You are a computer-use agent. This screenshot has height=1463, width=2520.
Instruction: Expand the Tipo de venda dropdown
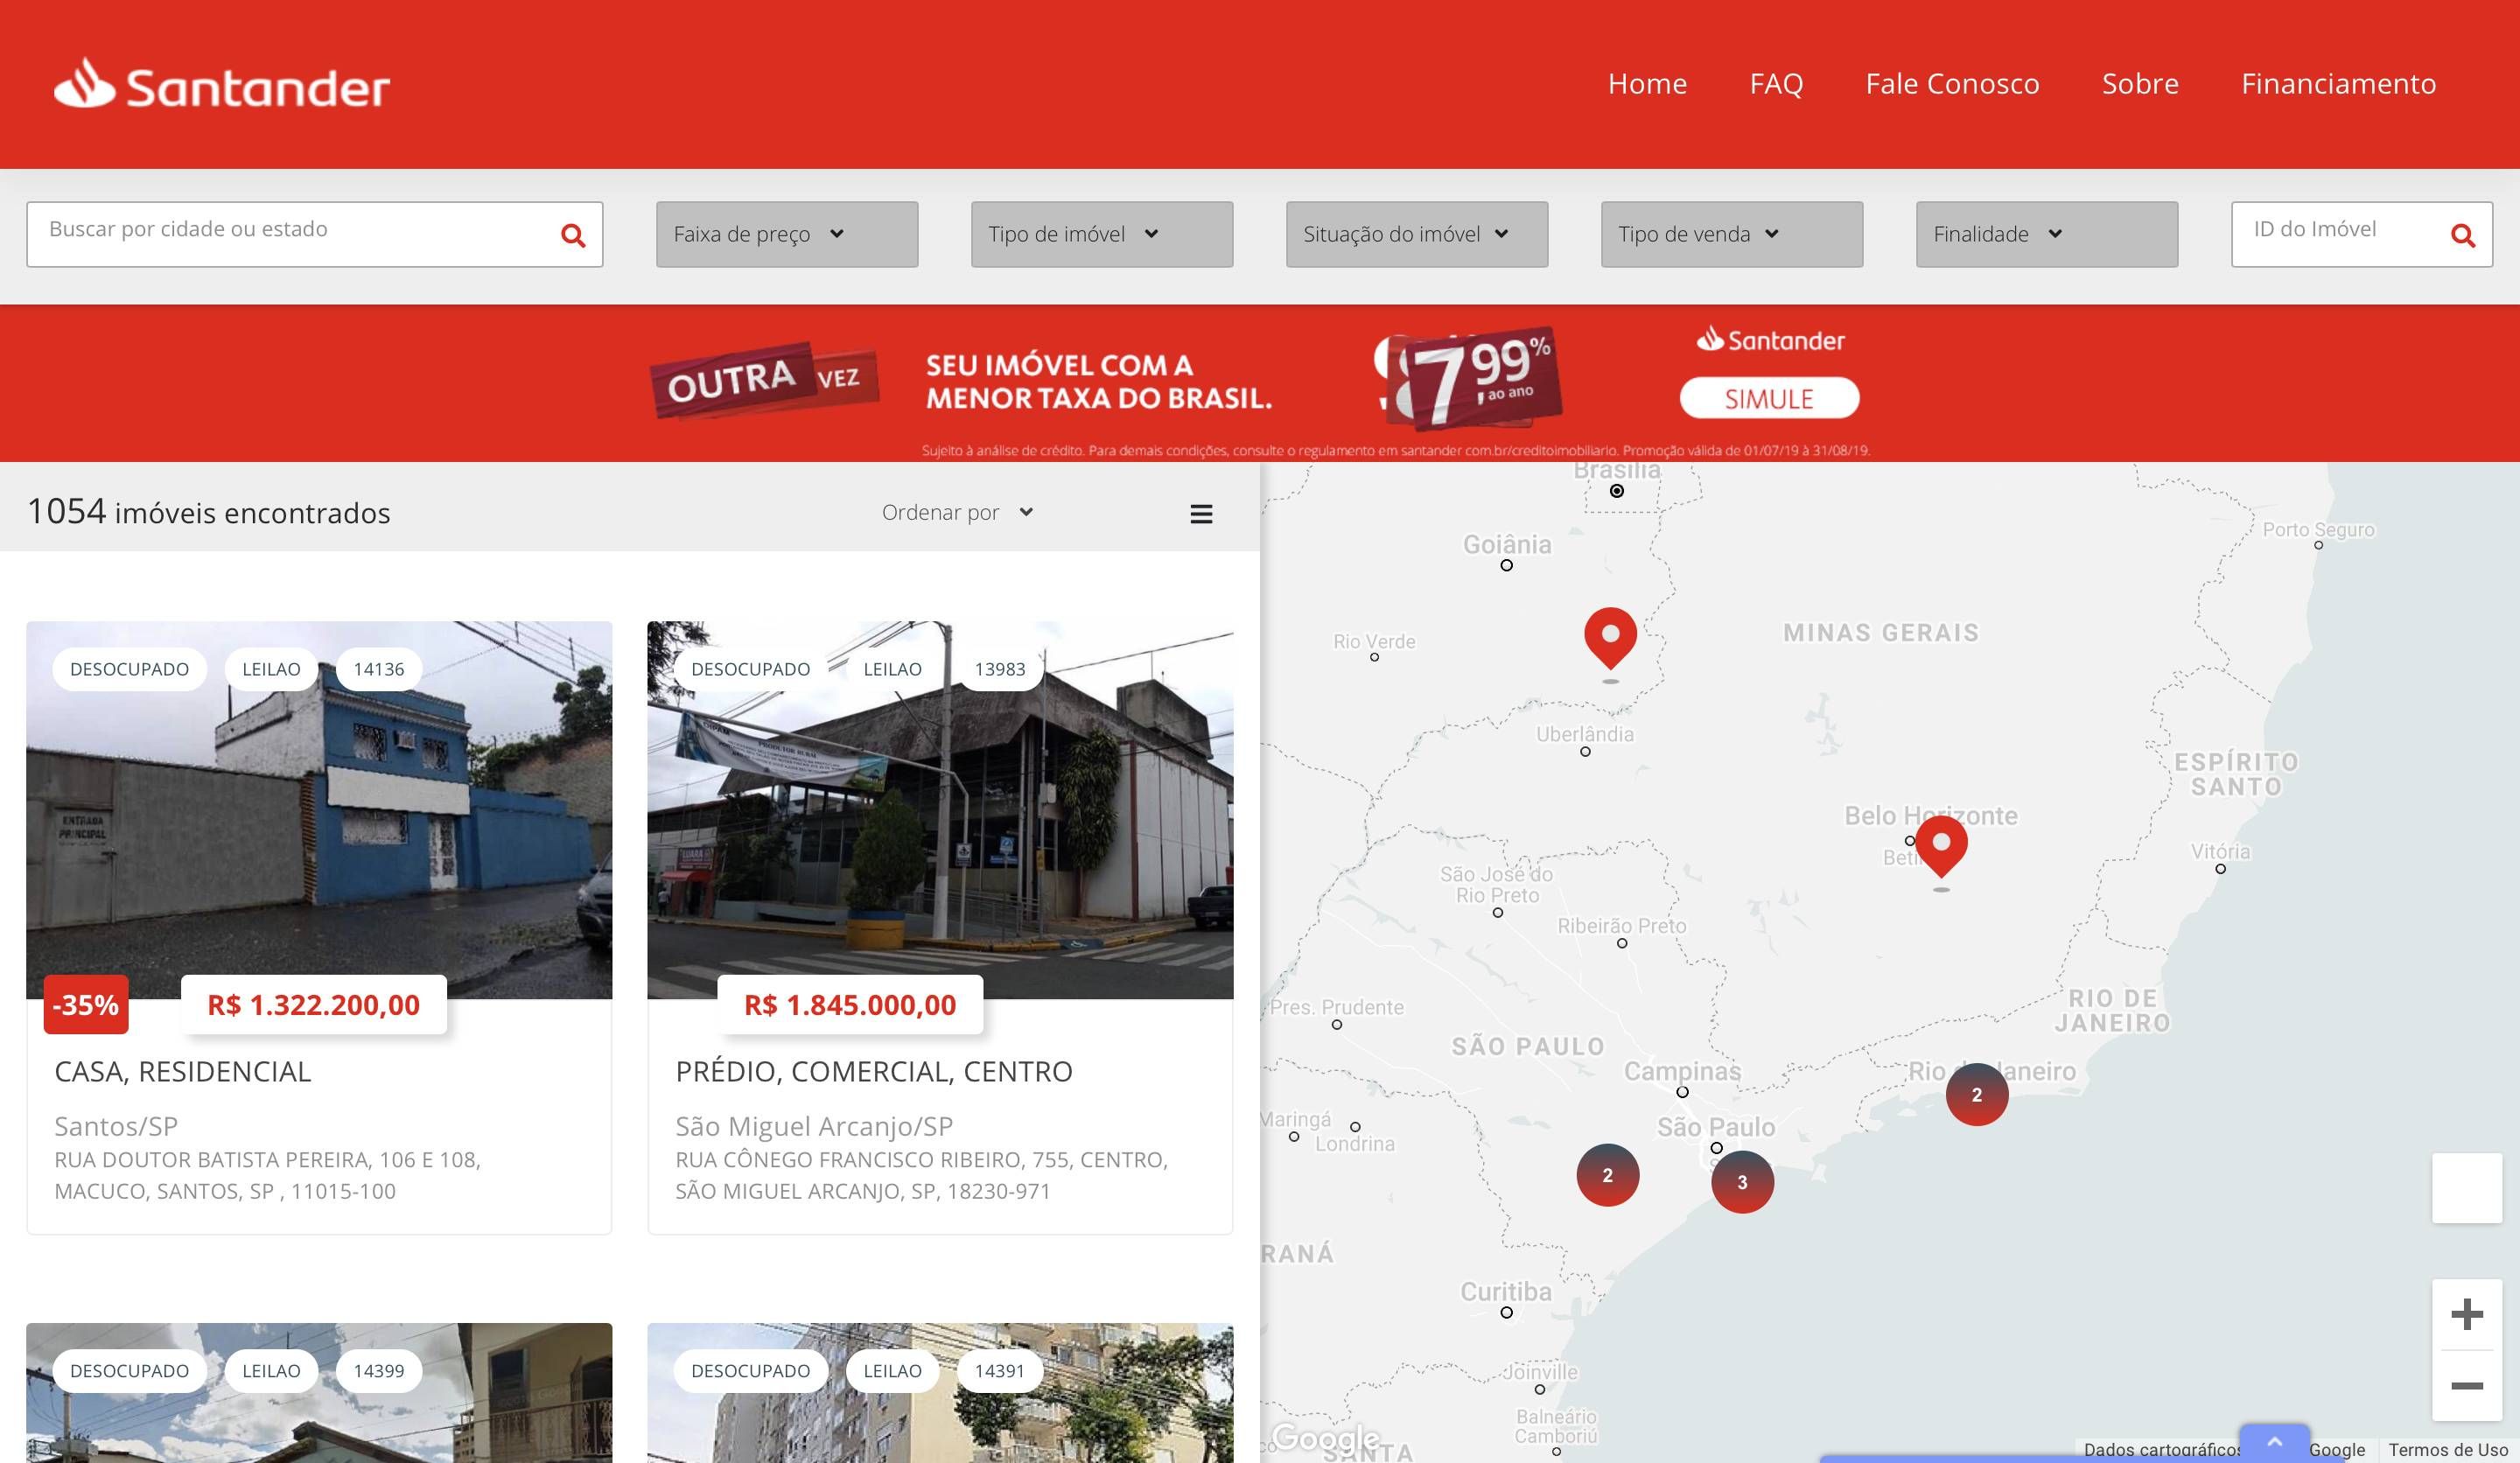(x=1732, y=234)
